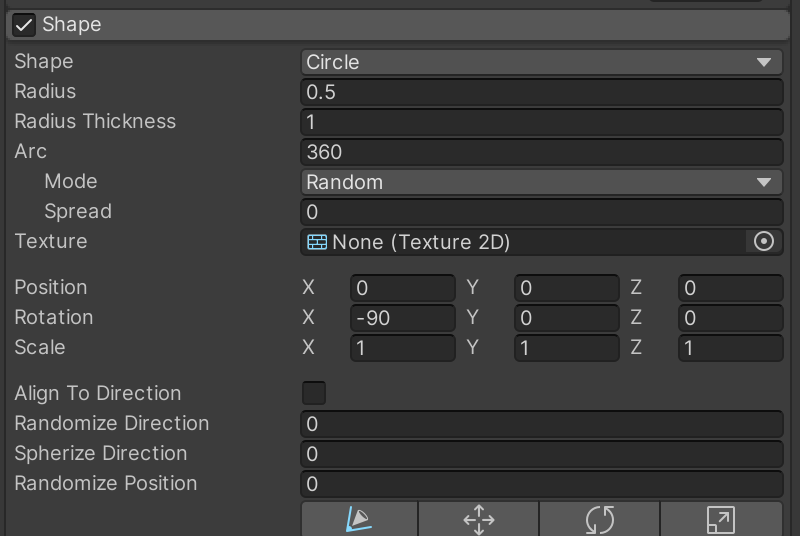Click the Randomize Position value field
Screen dimensions: 800x536
coord(541,484)
